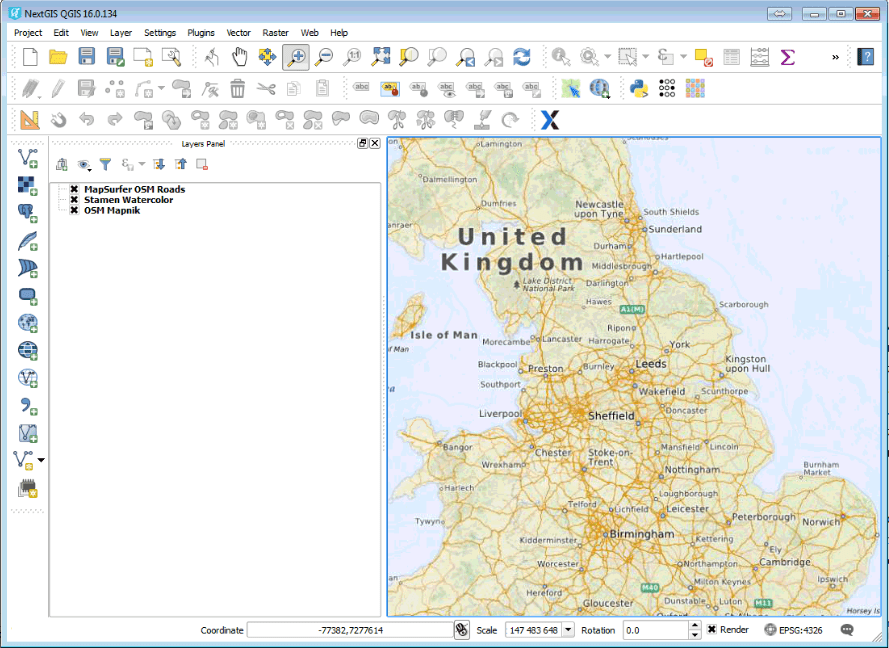Toggle the Render checkbox in the status bar
Viewport: 889px width, 648px height.
709,630
